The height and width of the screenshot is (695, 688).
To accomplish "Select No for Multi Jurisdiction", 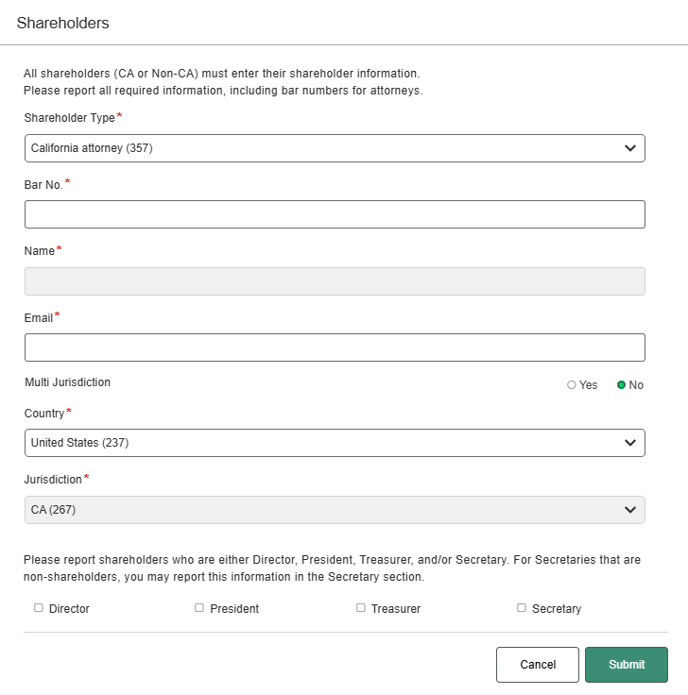I will coord(621,385).
